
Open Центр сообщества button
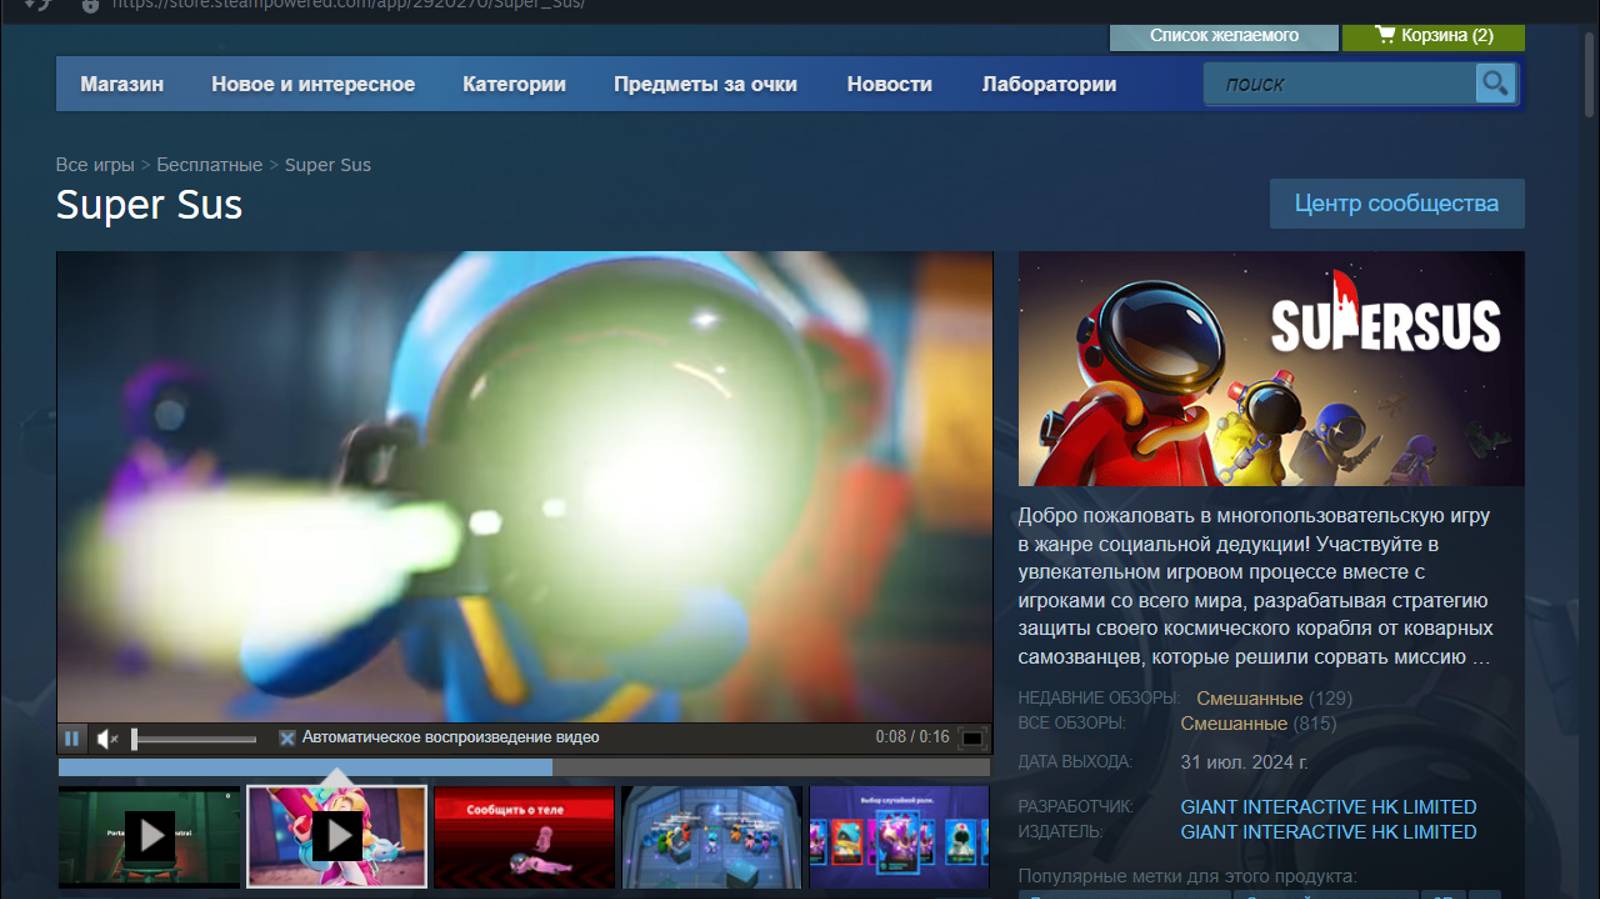[x=1397, y=204]
